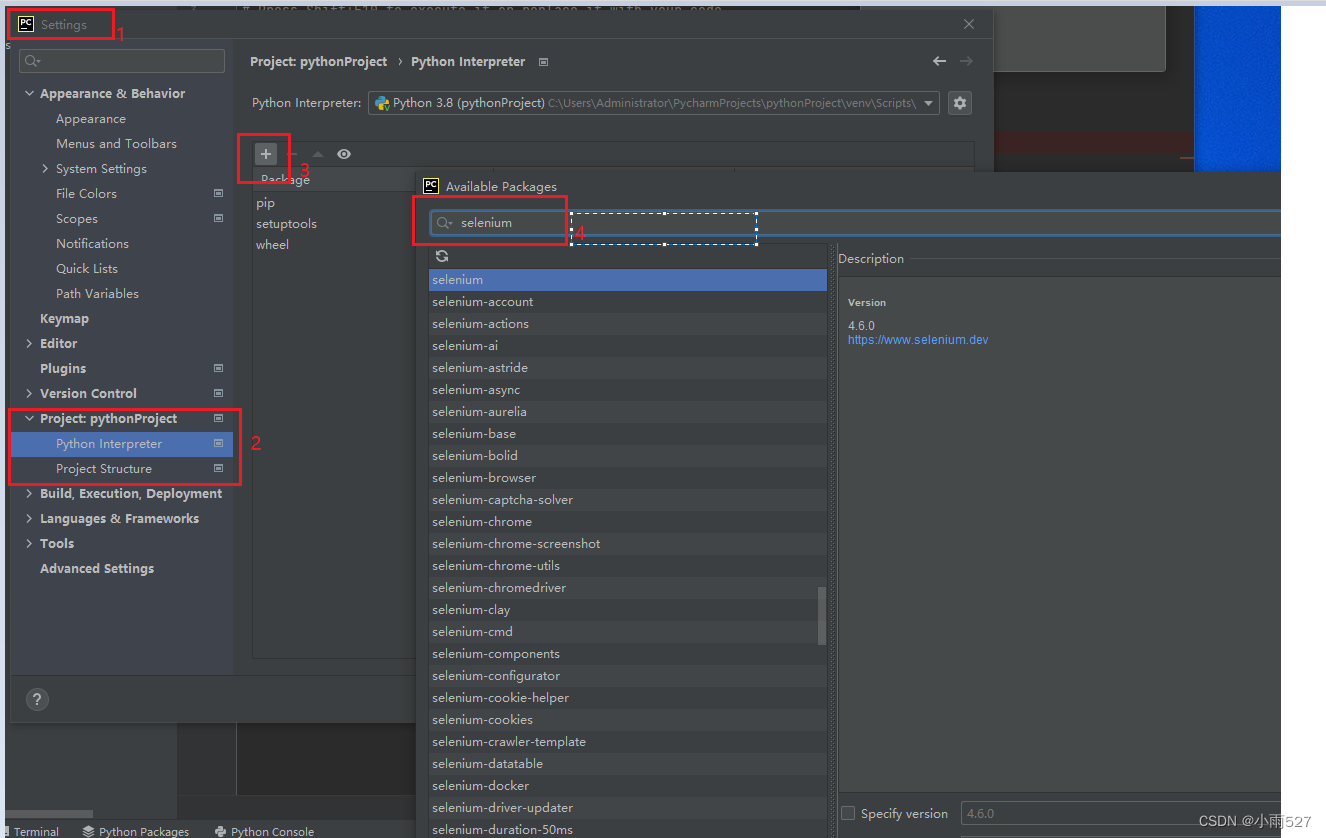Click the add package plus button
This screenshot has height=838, width=1326.
(266, 154)
